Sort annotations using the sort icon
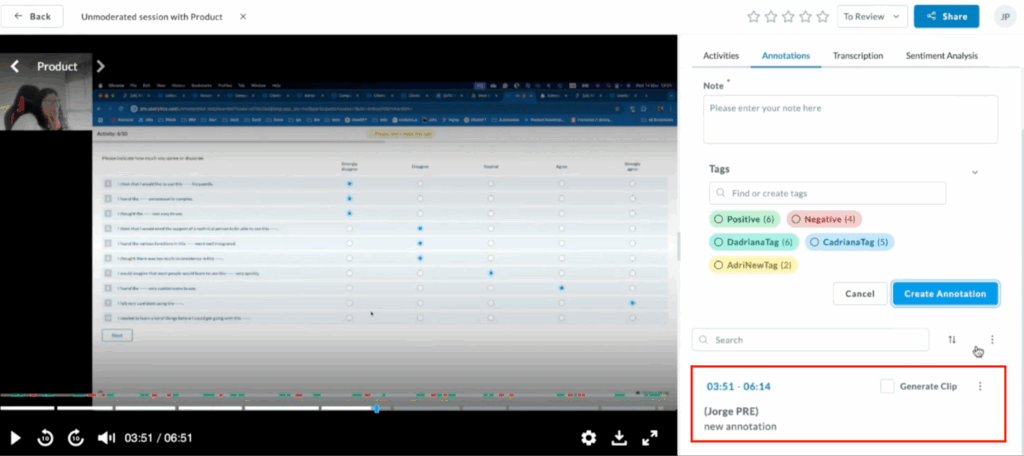 click(952, 340)
